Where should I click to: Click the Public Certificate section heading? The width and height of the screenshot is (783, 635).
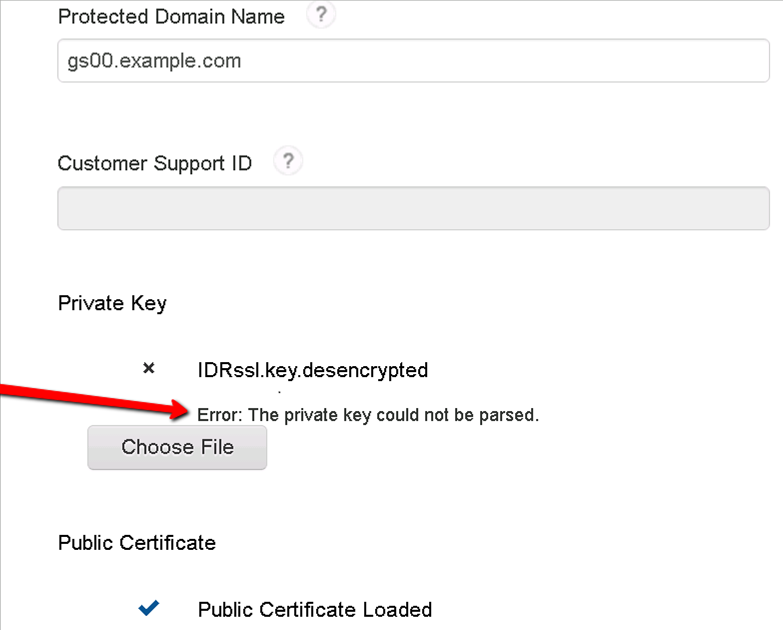pos(137,543)
